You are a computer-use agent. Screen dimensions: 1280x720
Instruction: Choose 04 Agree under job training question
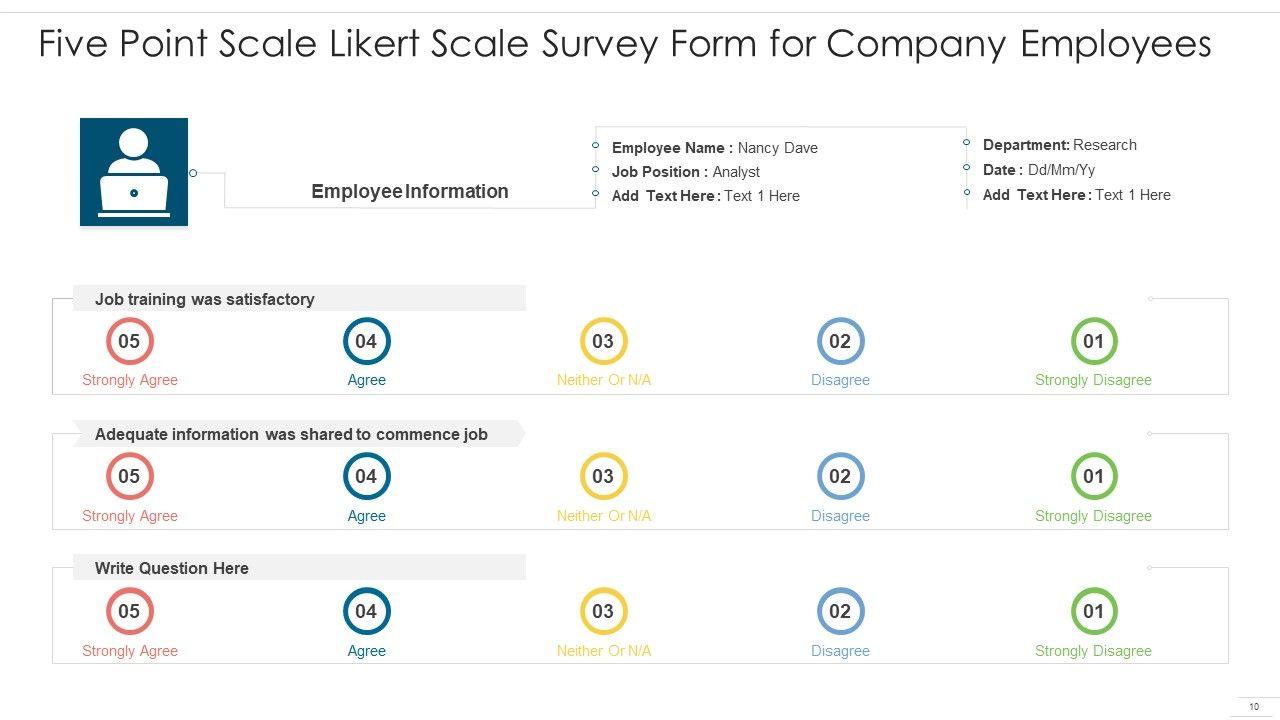(366, 342)
